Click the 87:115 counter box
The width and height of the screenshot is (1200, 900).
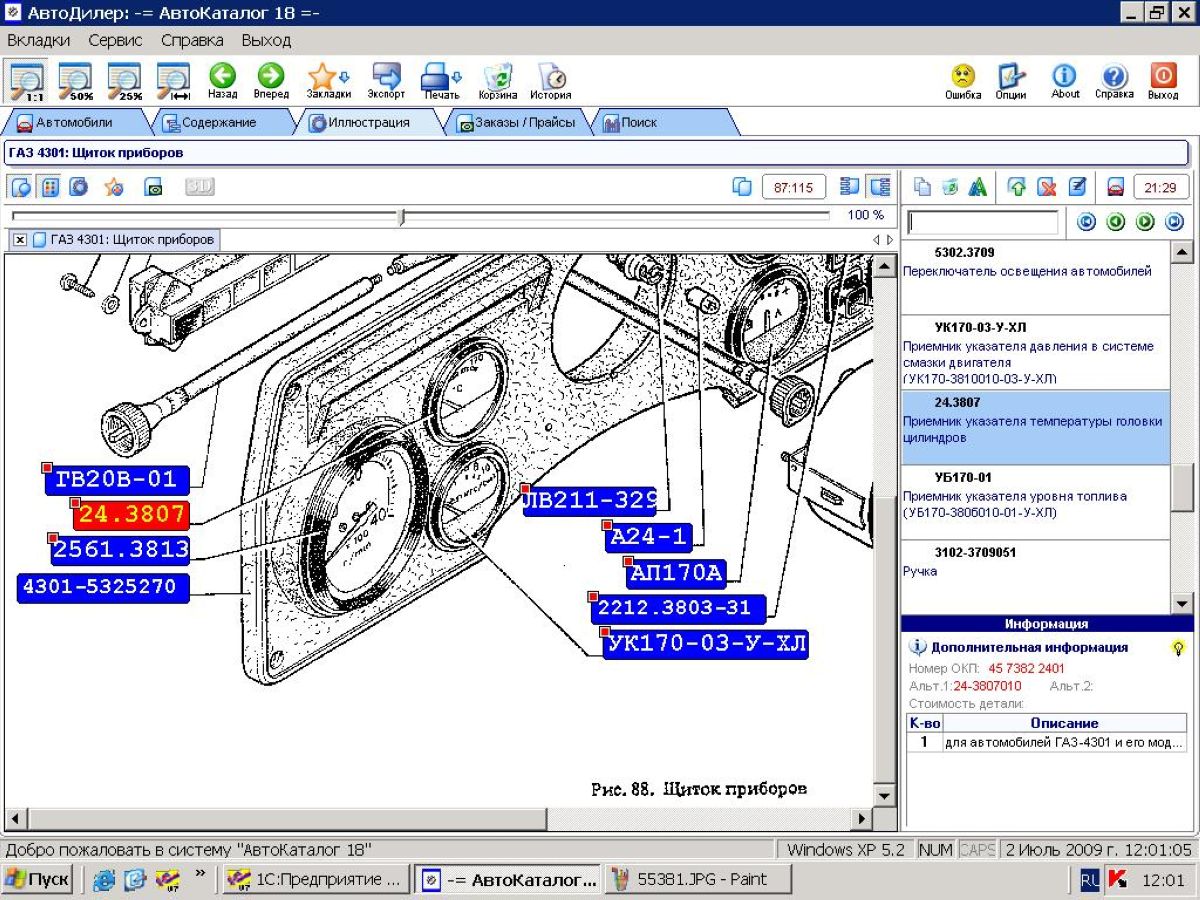click(x=794, y=187)
